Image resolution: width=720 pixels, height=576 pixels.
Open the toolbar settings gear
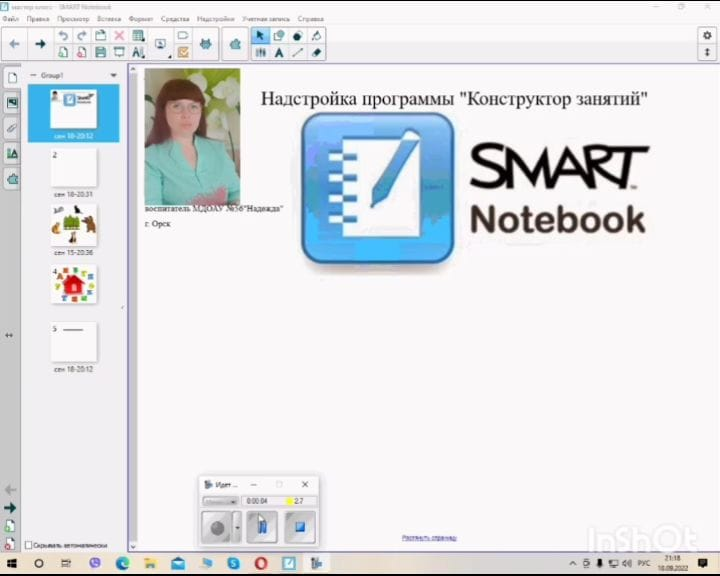click(708, 35)
